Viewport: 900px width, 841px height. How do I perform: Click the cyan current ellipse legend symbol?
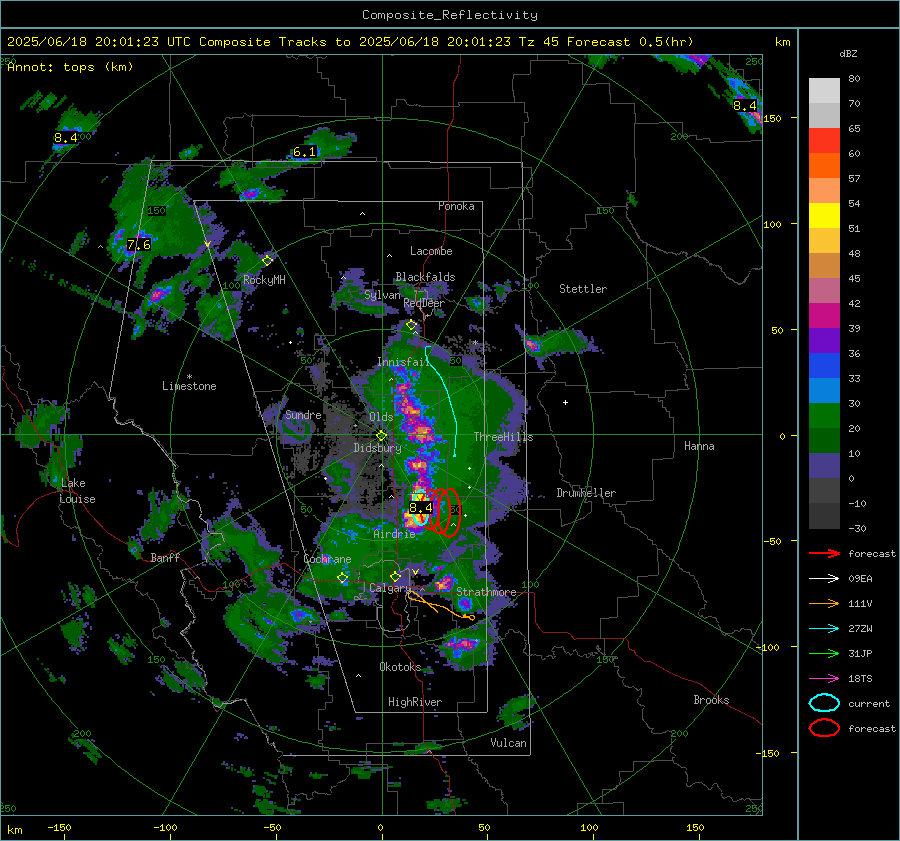point(824,703)
